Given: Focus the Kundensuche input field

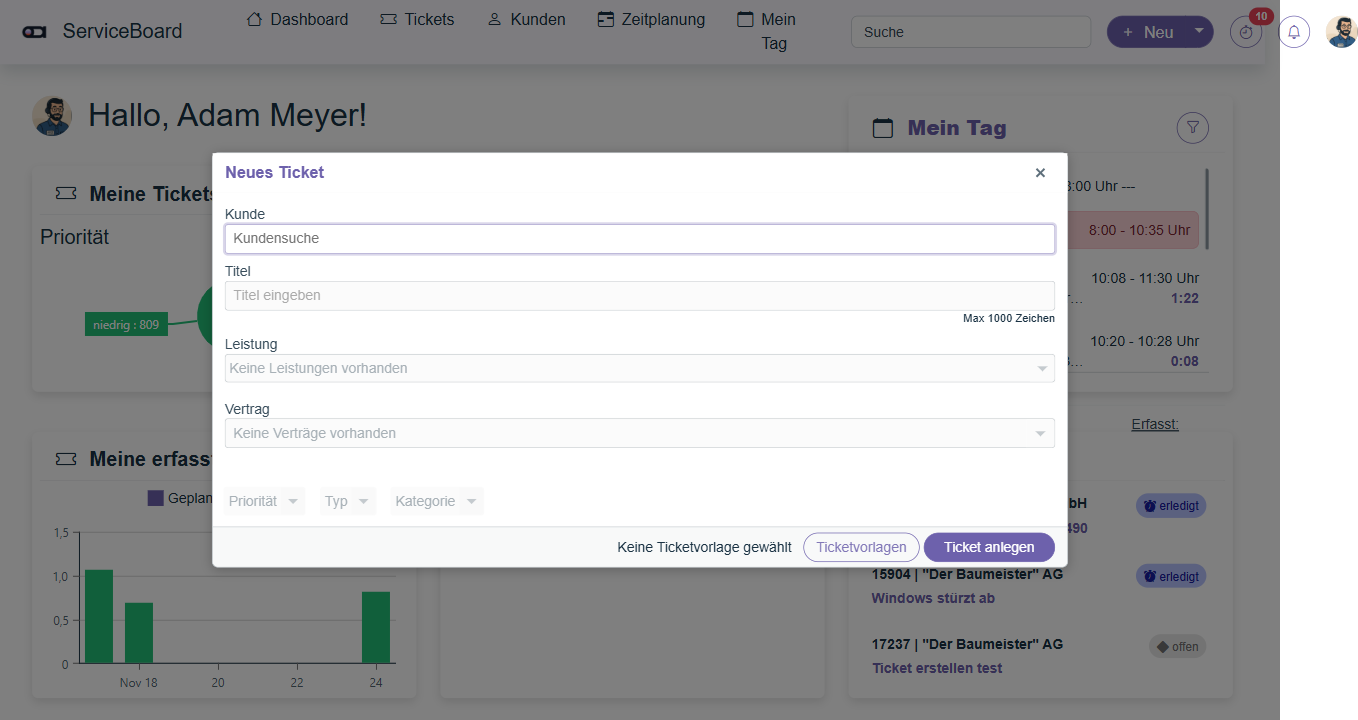Looking at the screenshot, I should 639,238.
